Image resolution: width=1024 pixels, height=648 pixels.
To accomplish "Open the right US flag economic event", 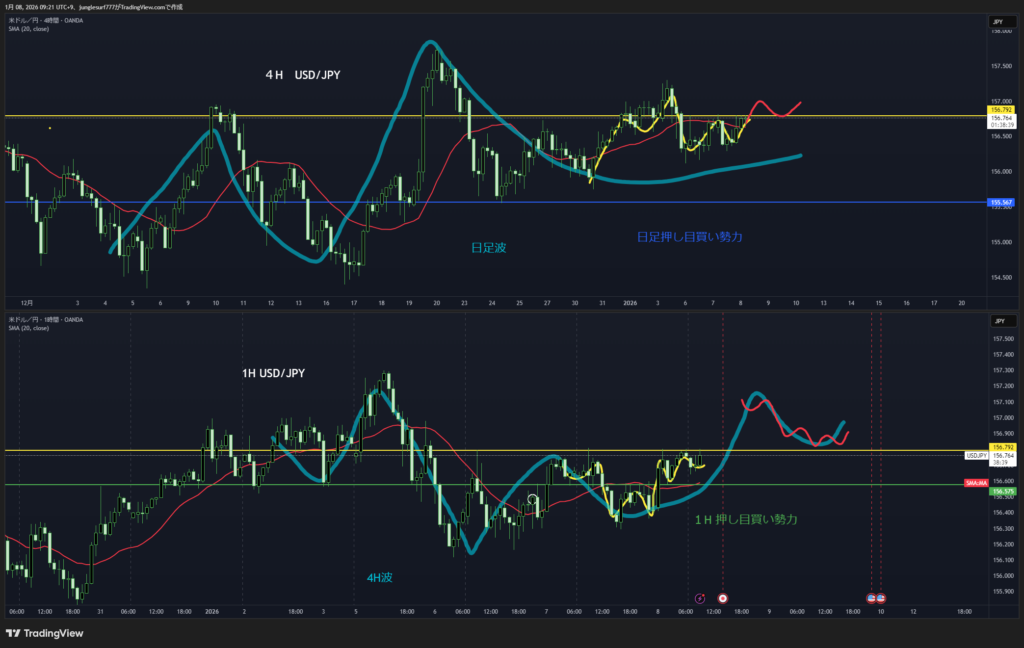I will click(881, 598).
